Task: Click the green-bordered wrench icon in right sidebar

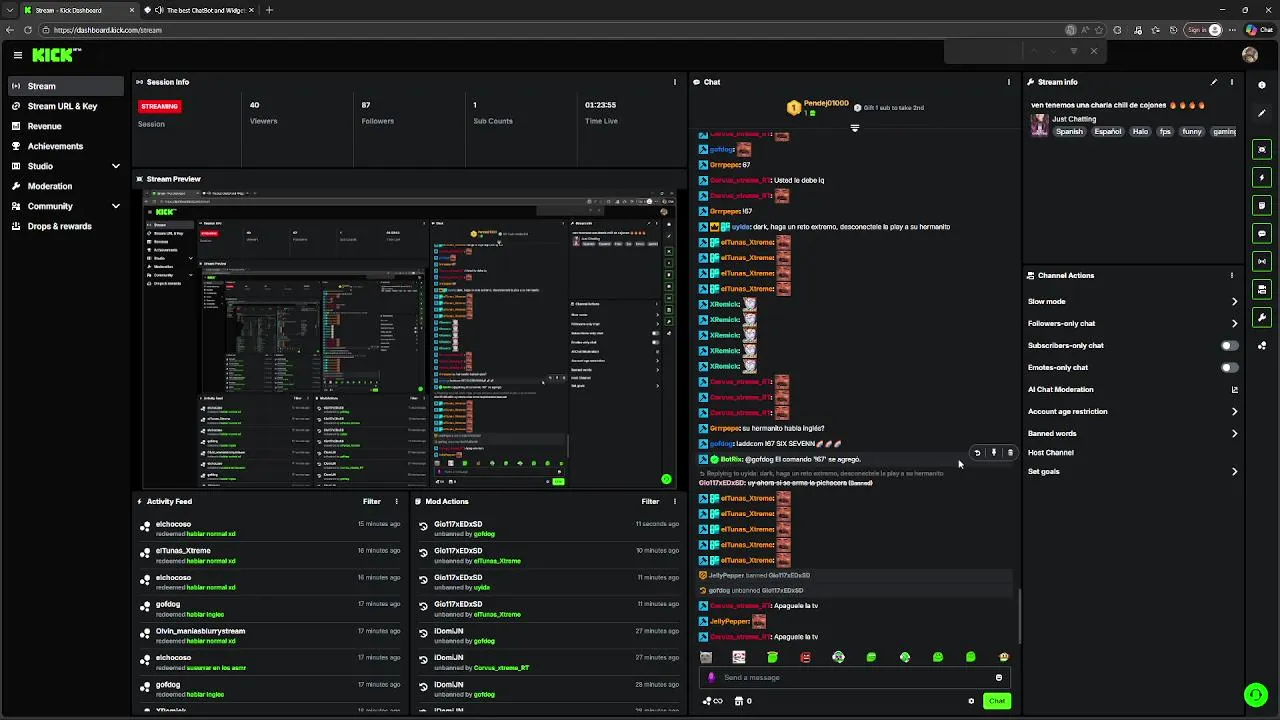Action: pos(1262,318)
